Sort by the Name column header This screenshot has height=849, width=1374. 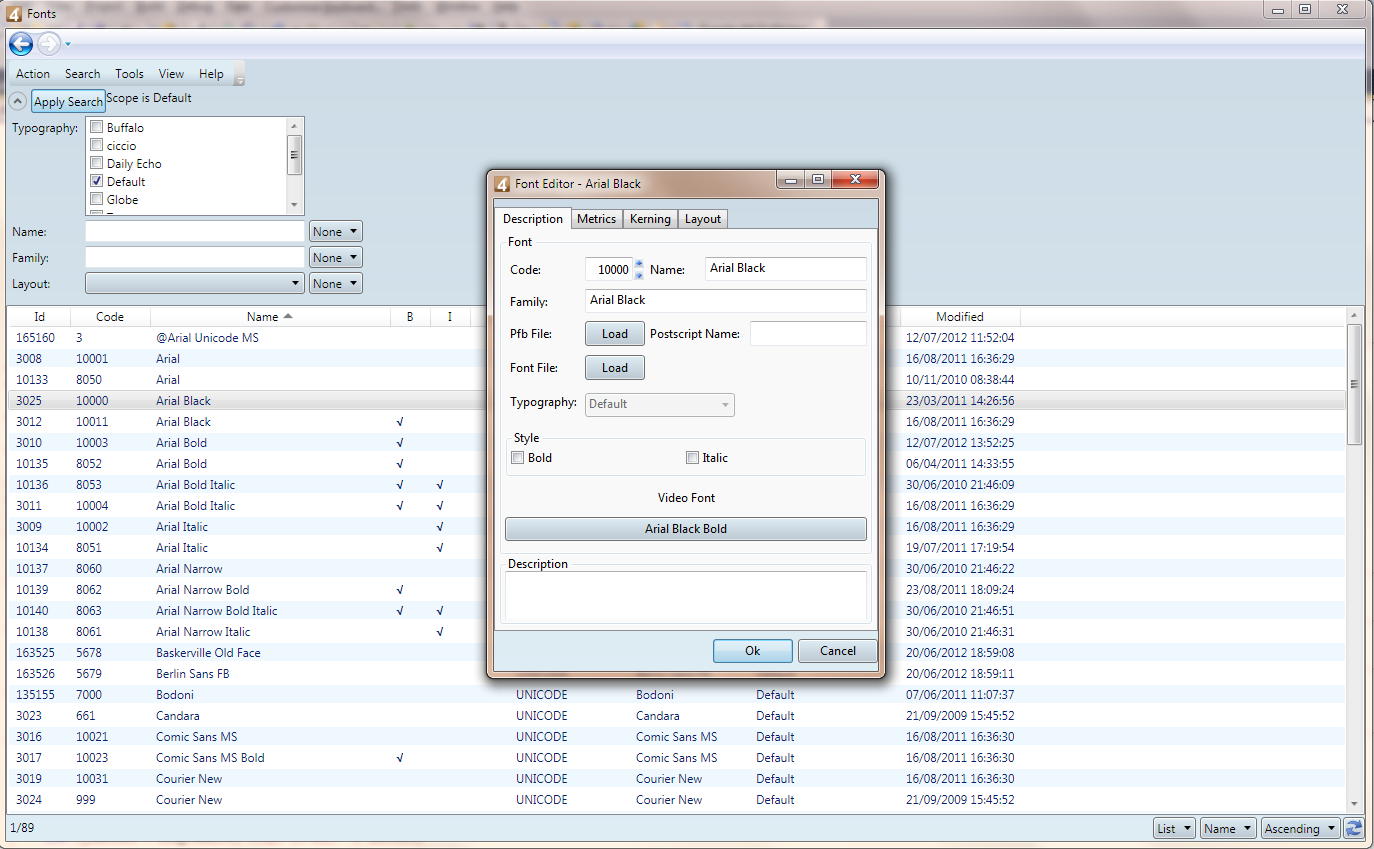pos(270,317)
